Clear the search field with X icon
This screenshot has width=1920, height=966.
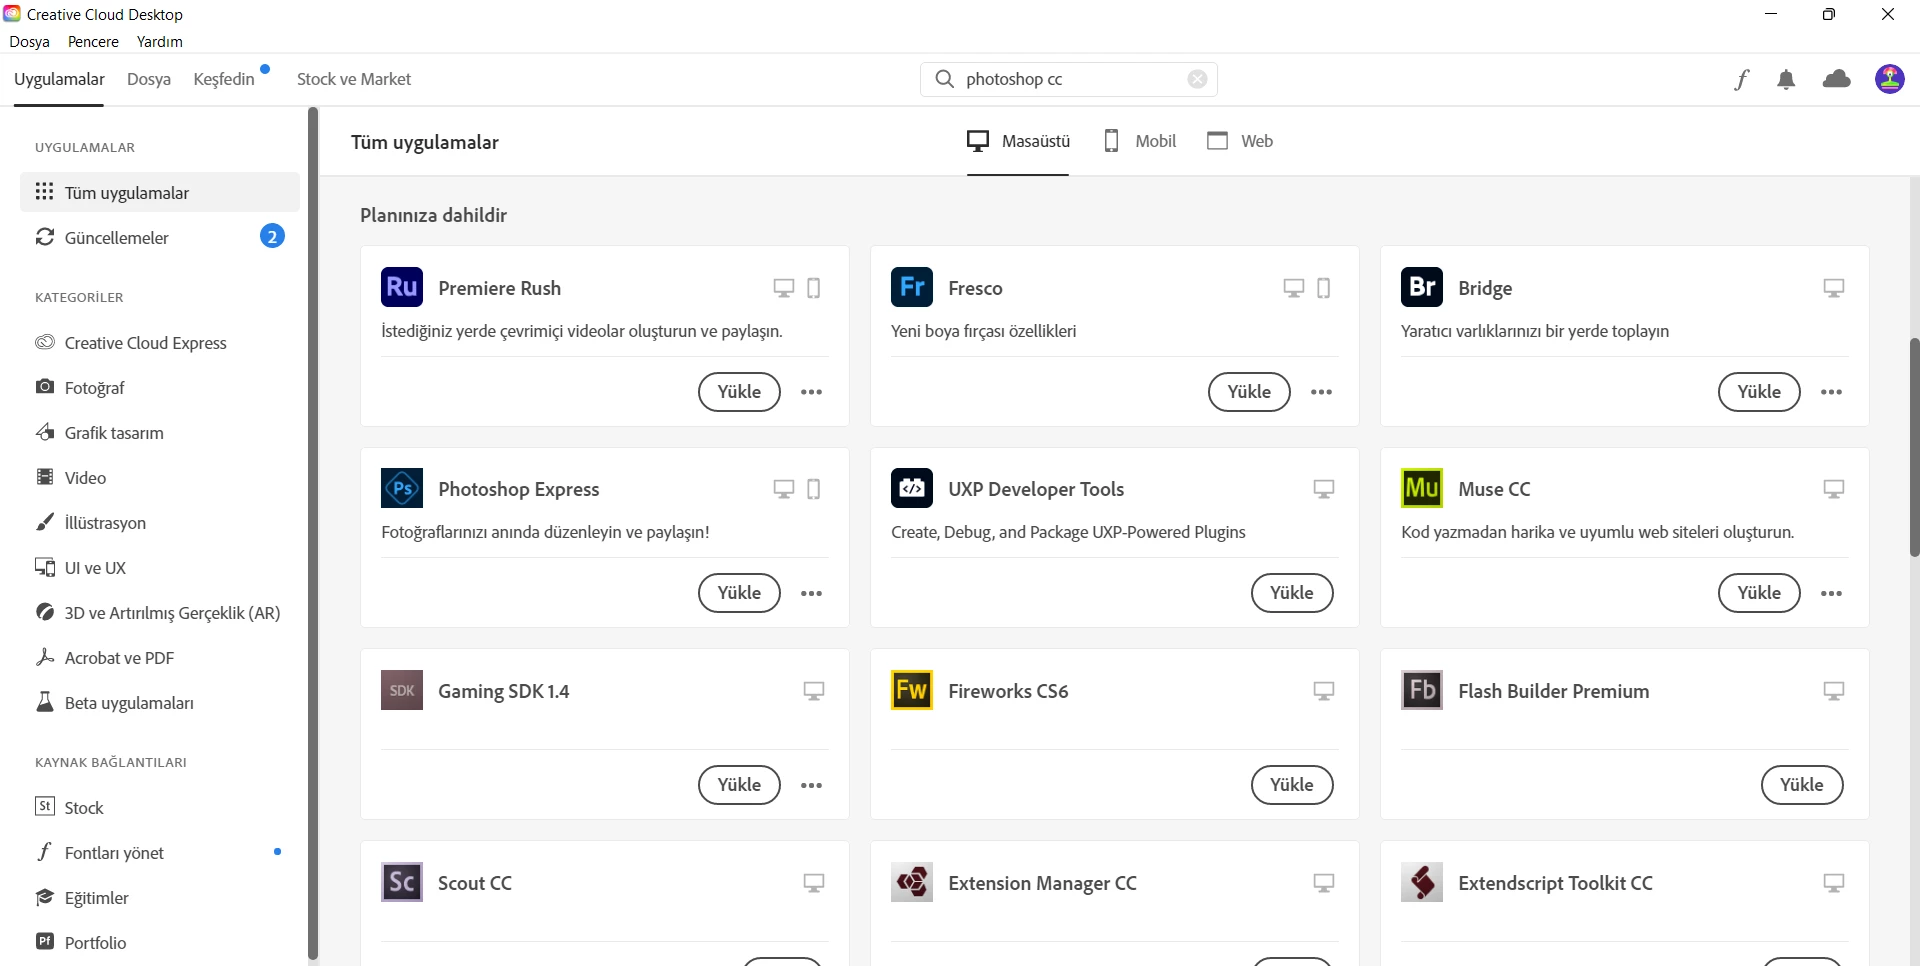pos(1197,79)
